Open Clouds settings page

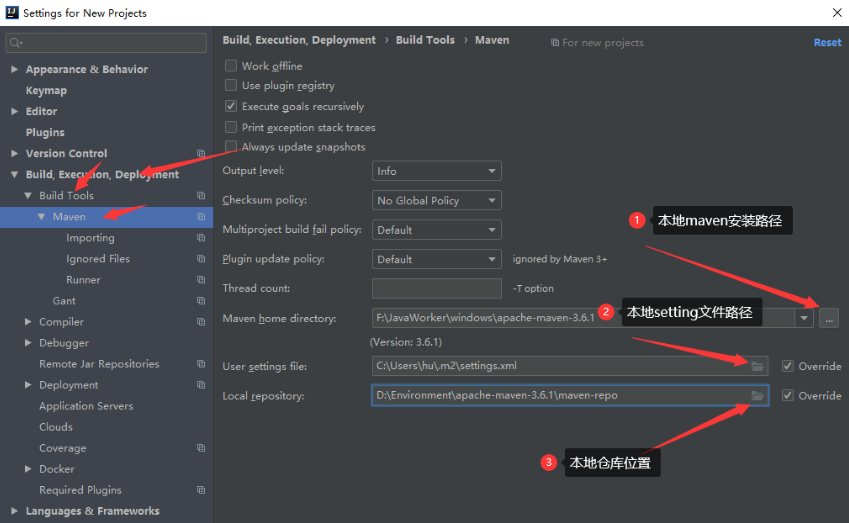tap(56, 427)
